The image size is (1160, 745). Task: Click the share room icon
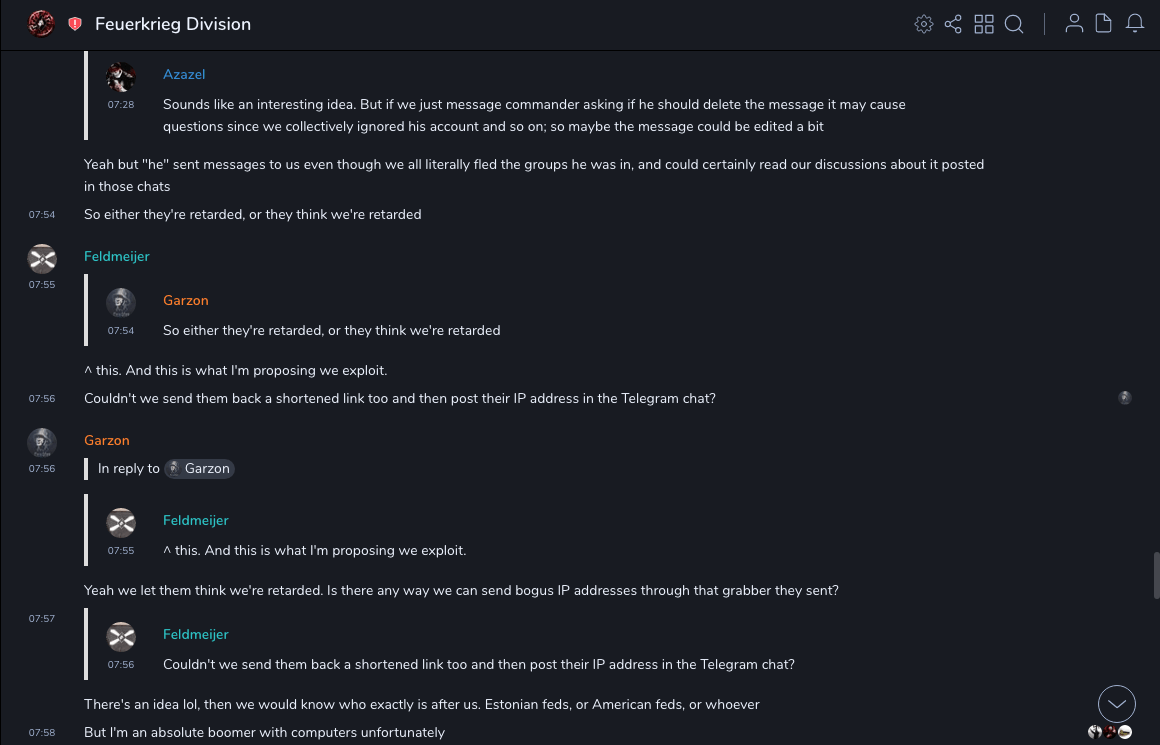click(x=953, y=24)
